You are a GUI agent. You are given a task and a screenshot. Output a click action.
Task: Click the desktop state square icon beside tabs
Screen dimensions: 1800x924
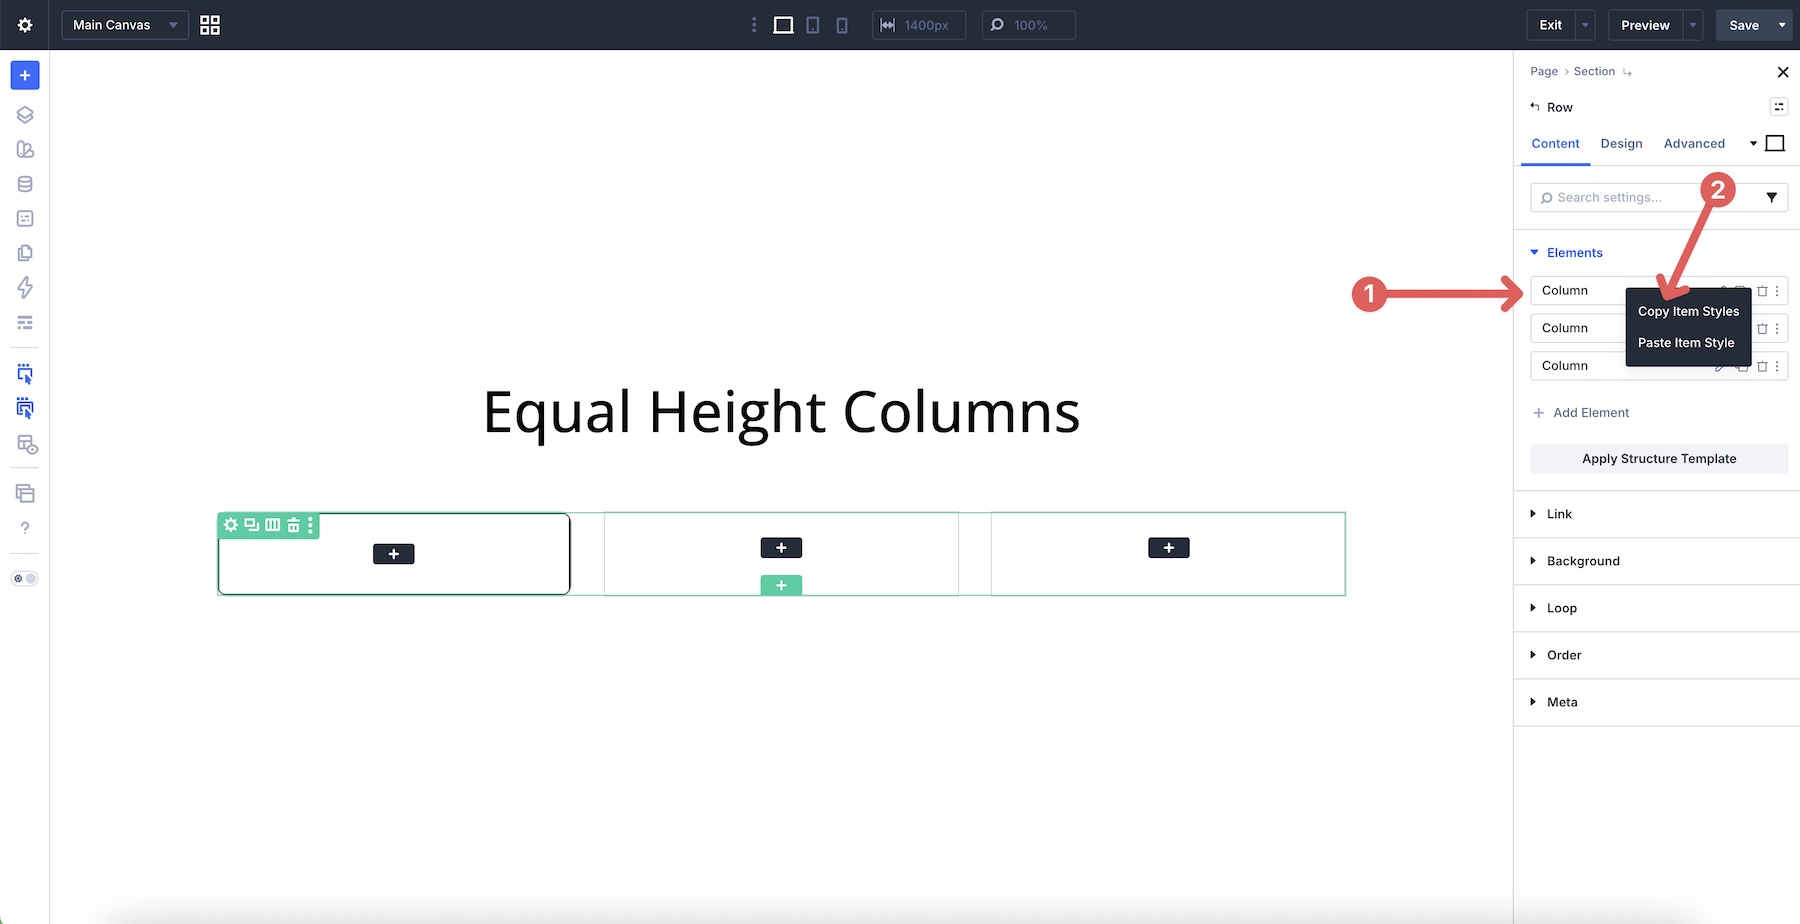point(1775,144)
